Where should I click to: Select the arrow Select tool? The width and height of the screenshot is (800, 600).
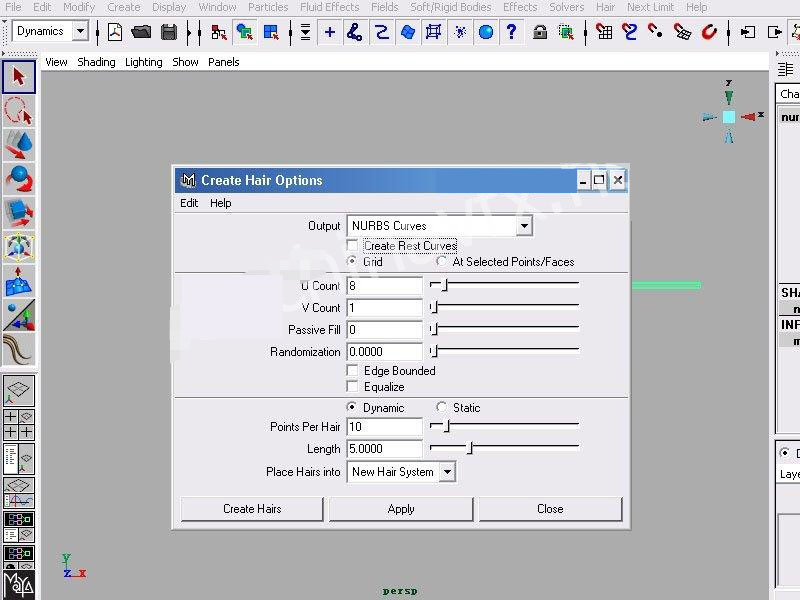[x=18, y=77]
